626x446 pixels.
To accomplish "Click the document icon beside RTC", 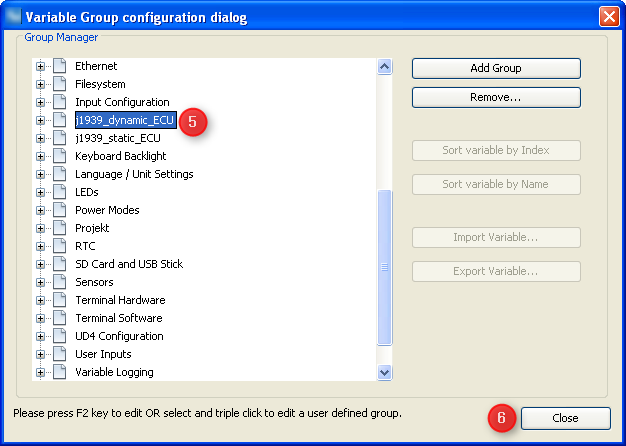I will 59,246.
